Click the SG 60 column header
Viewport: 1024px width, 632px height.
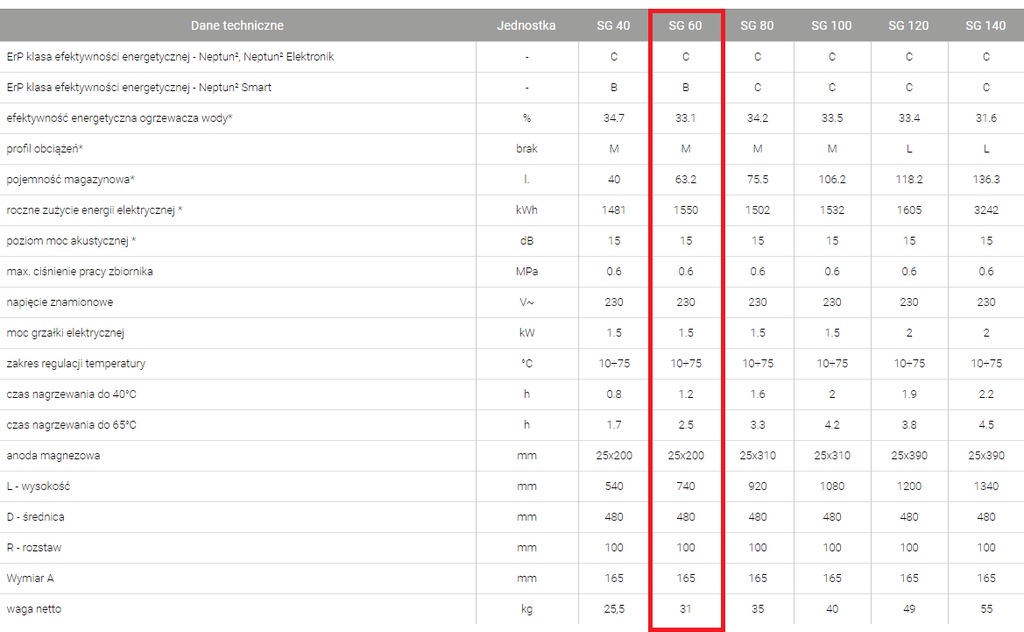click(685, 26)
